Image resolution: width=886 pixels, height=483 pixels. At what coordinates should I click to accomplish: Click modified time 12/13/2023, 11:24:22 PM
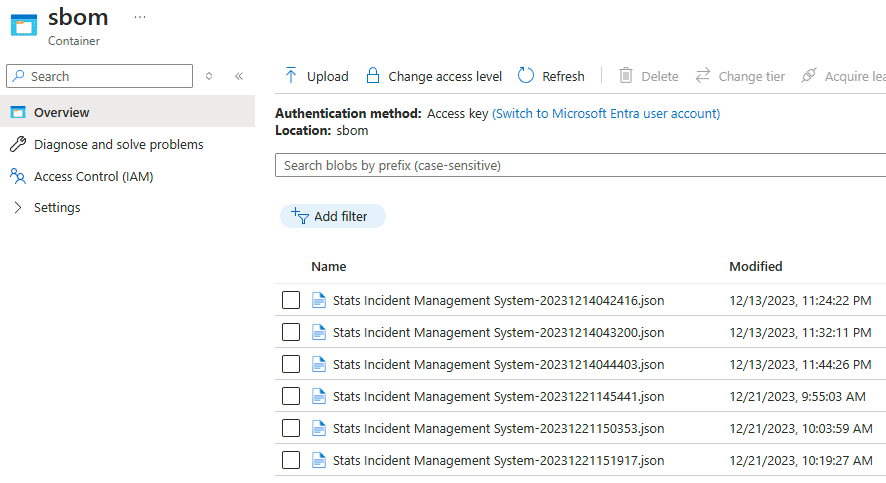coord(800,301)
